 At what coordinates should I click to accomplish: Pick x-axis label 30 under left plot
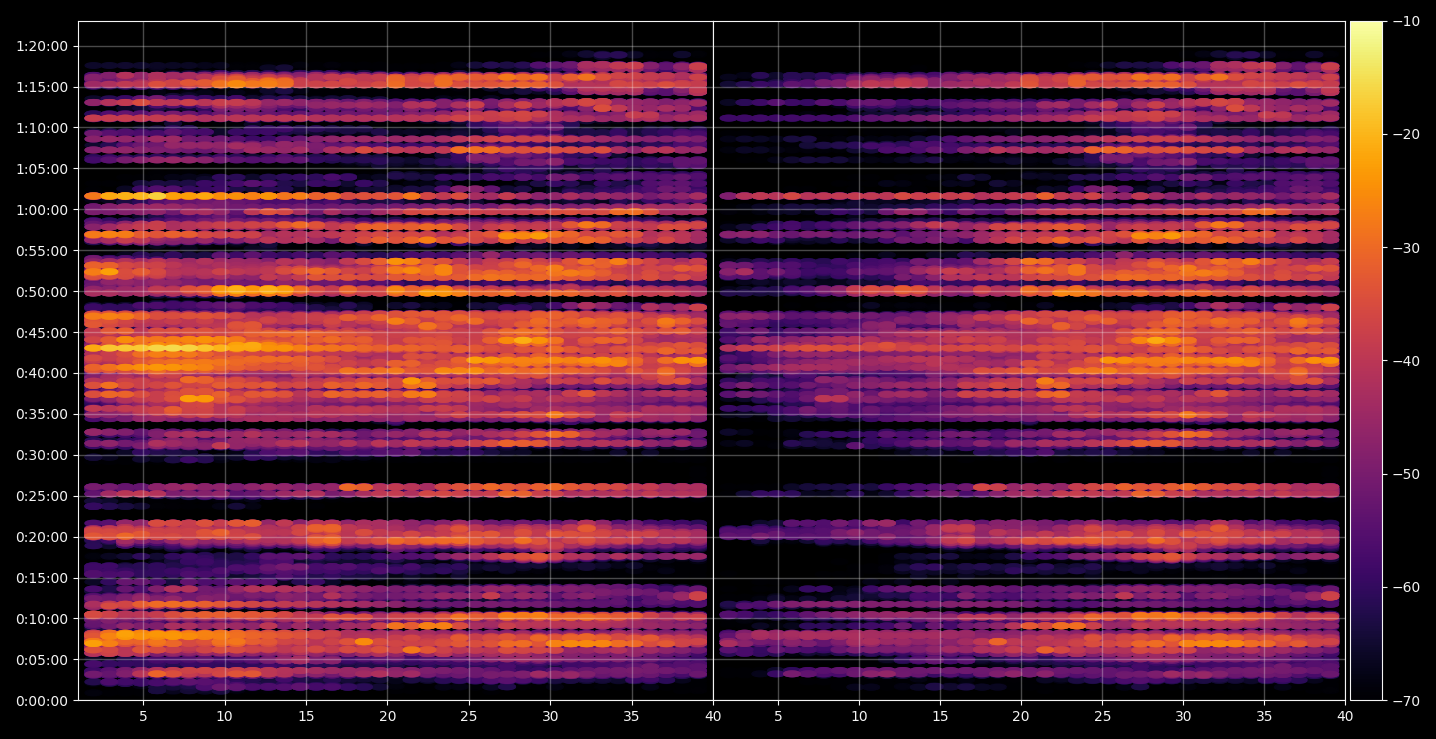550,716
